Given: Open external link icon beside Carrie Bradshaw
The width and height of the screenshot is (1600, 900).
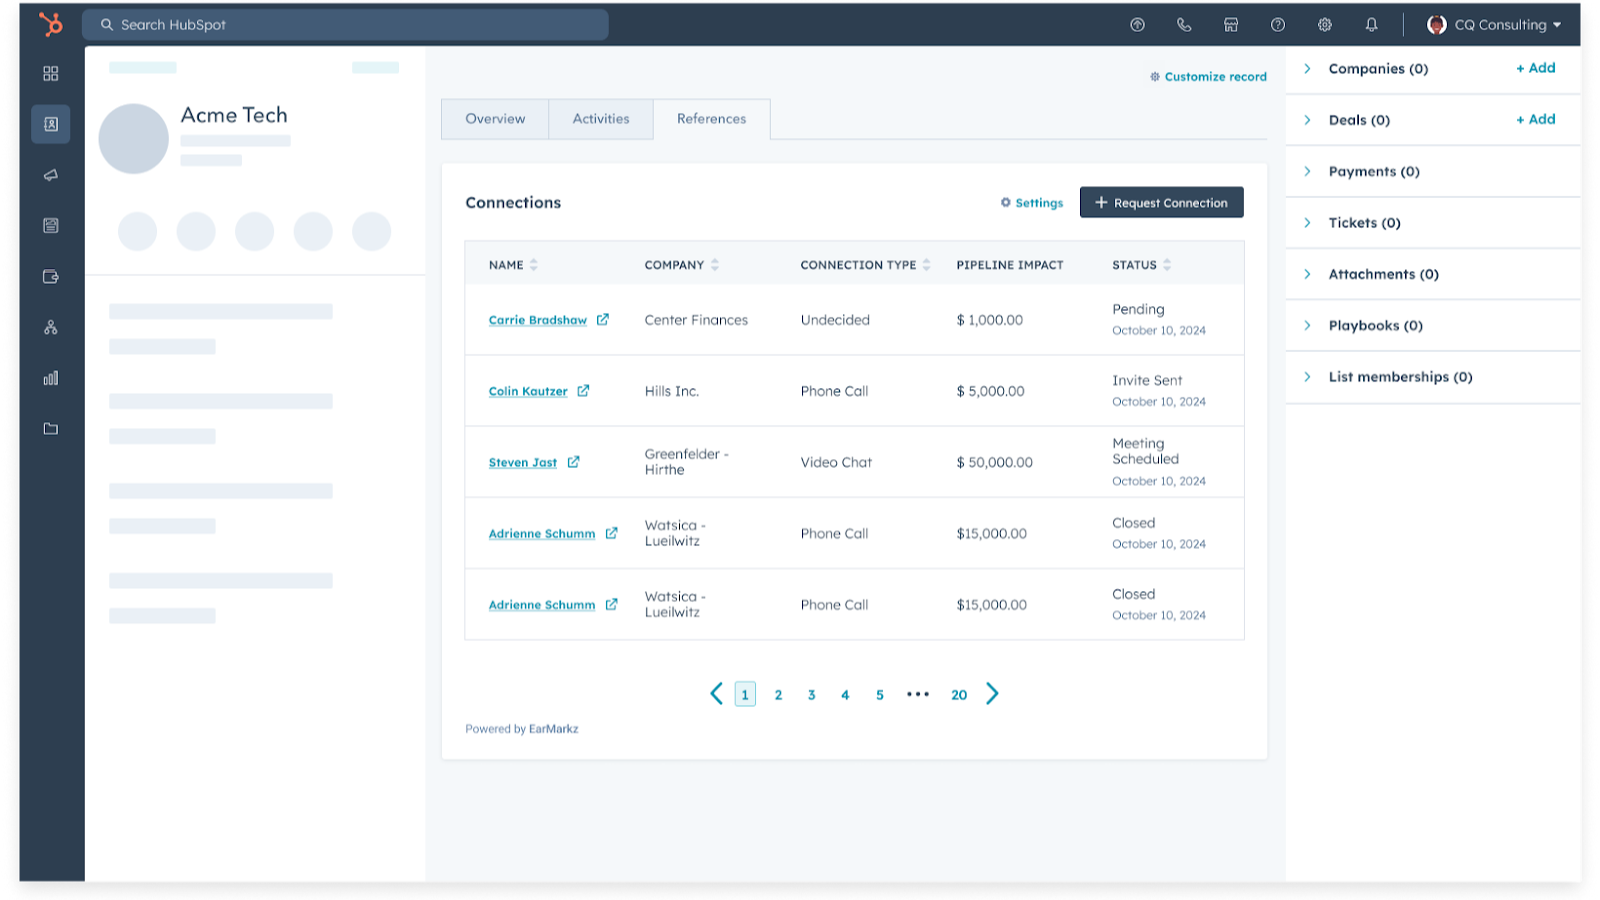Looking at the screenshot, I should [x=603, y=320].
